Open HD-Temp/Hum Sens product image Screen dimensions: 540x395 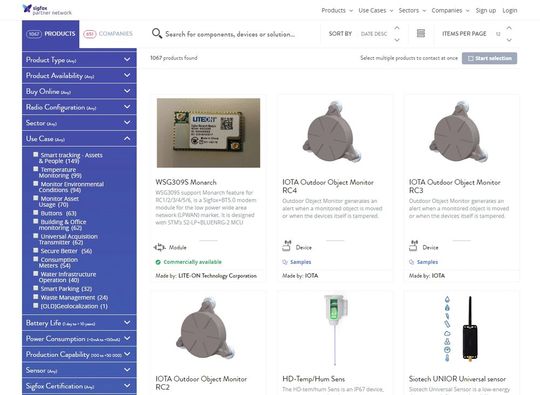click(335, 330)
